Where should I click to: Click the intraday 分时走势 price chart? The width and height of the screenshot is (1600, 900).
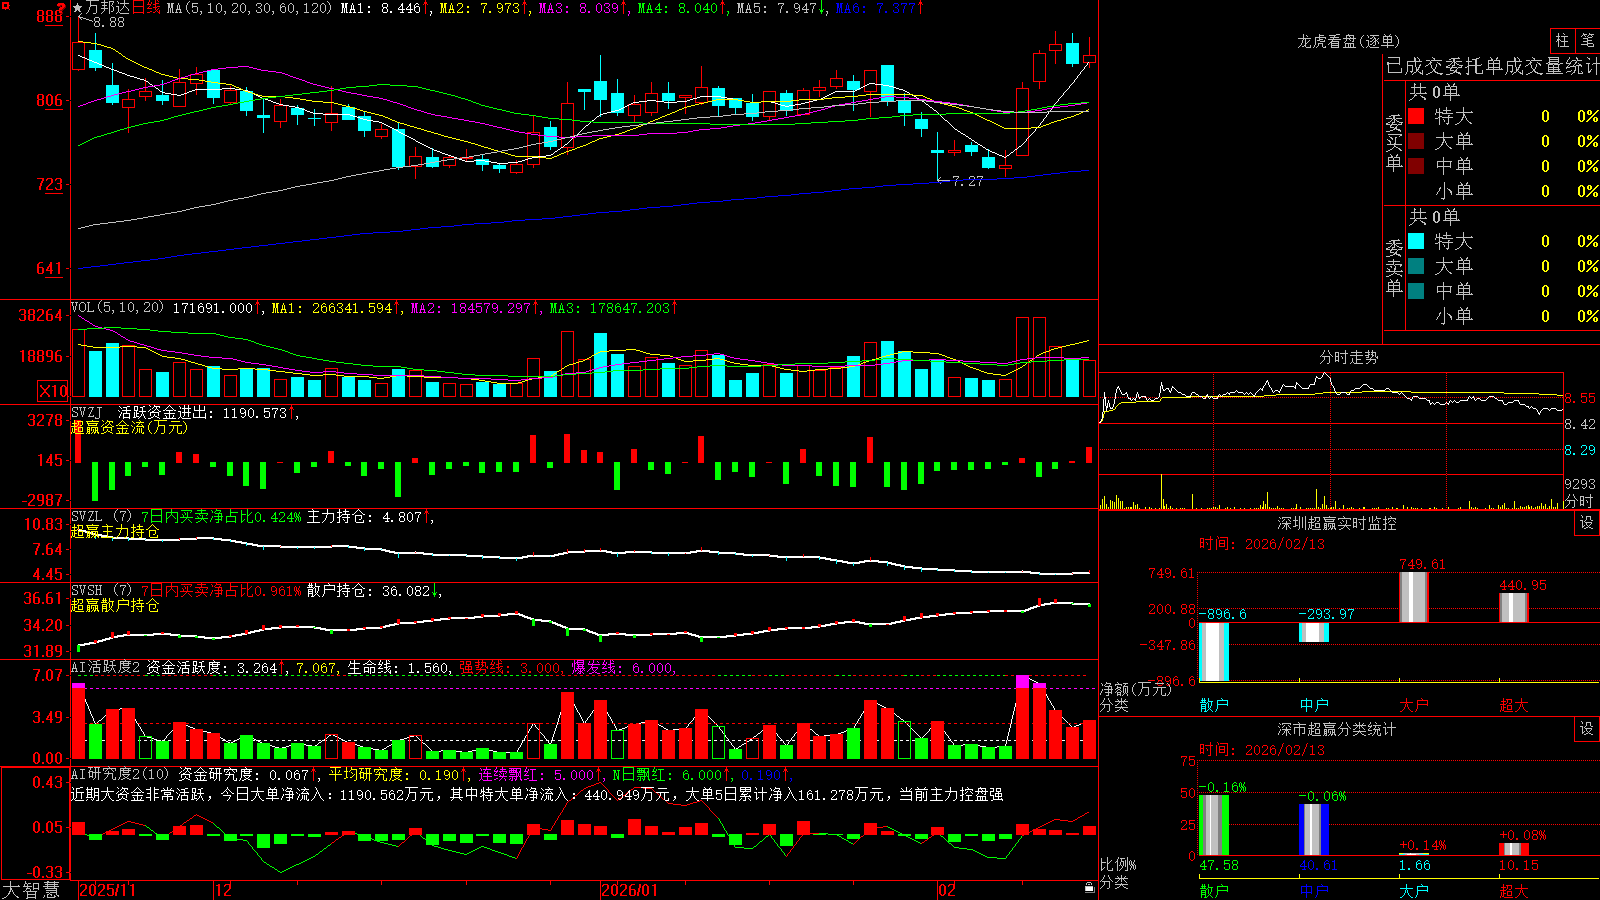coord(1331,422)
